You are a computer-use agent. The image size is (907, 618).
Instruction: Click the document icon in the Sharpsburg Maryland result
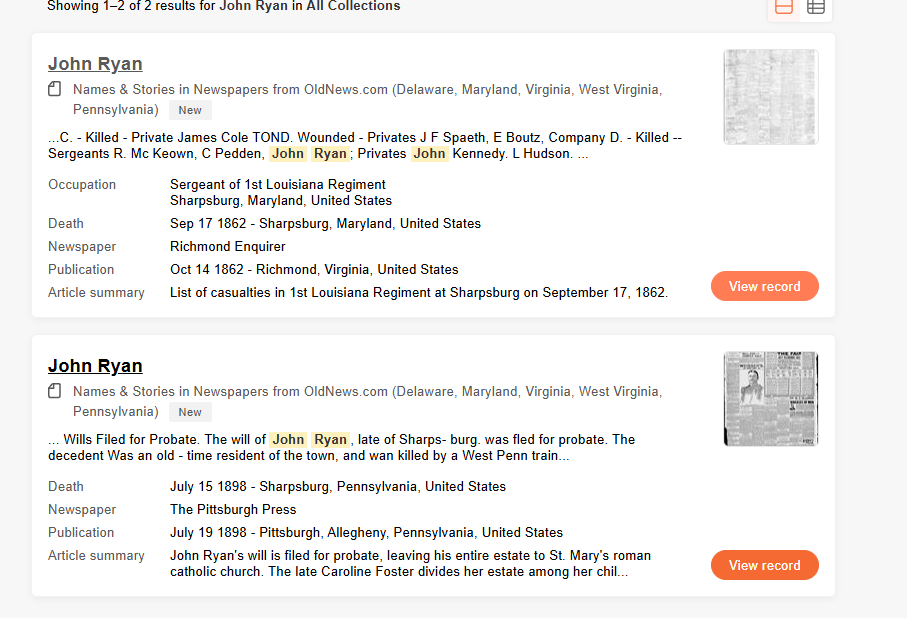(54, 89)
